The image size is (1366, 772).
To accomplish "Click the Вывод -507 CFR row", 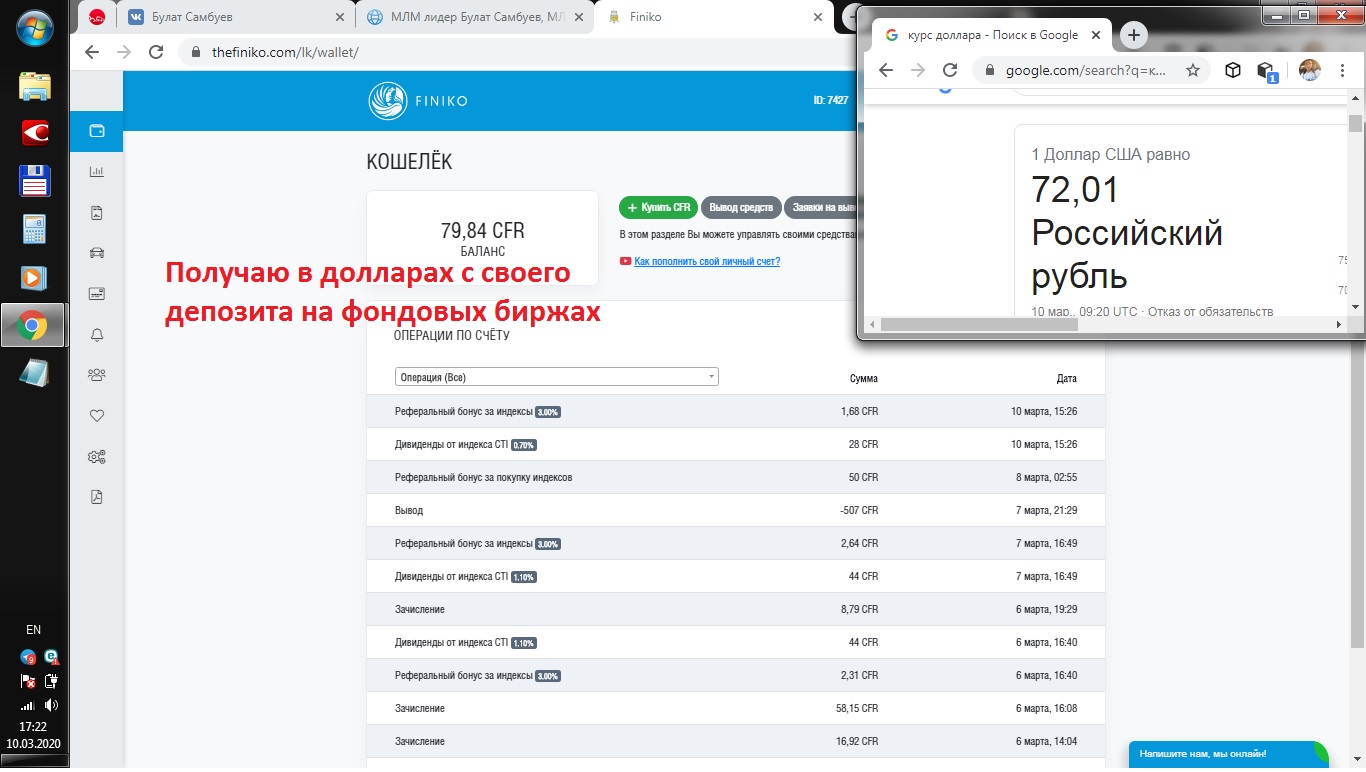I will pyautogui.click(x=736, y=510).
